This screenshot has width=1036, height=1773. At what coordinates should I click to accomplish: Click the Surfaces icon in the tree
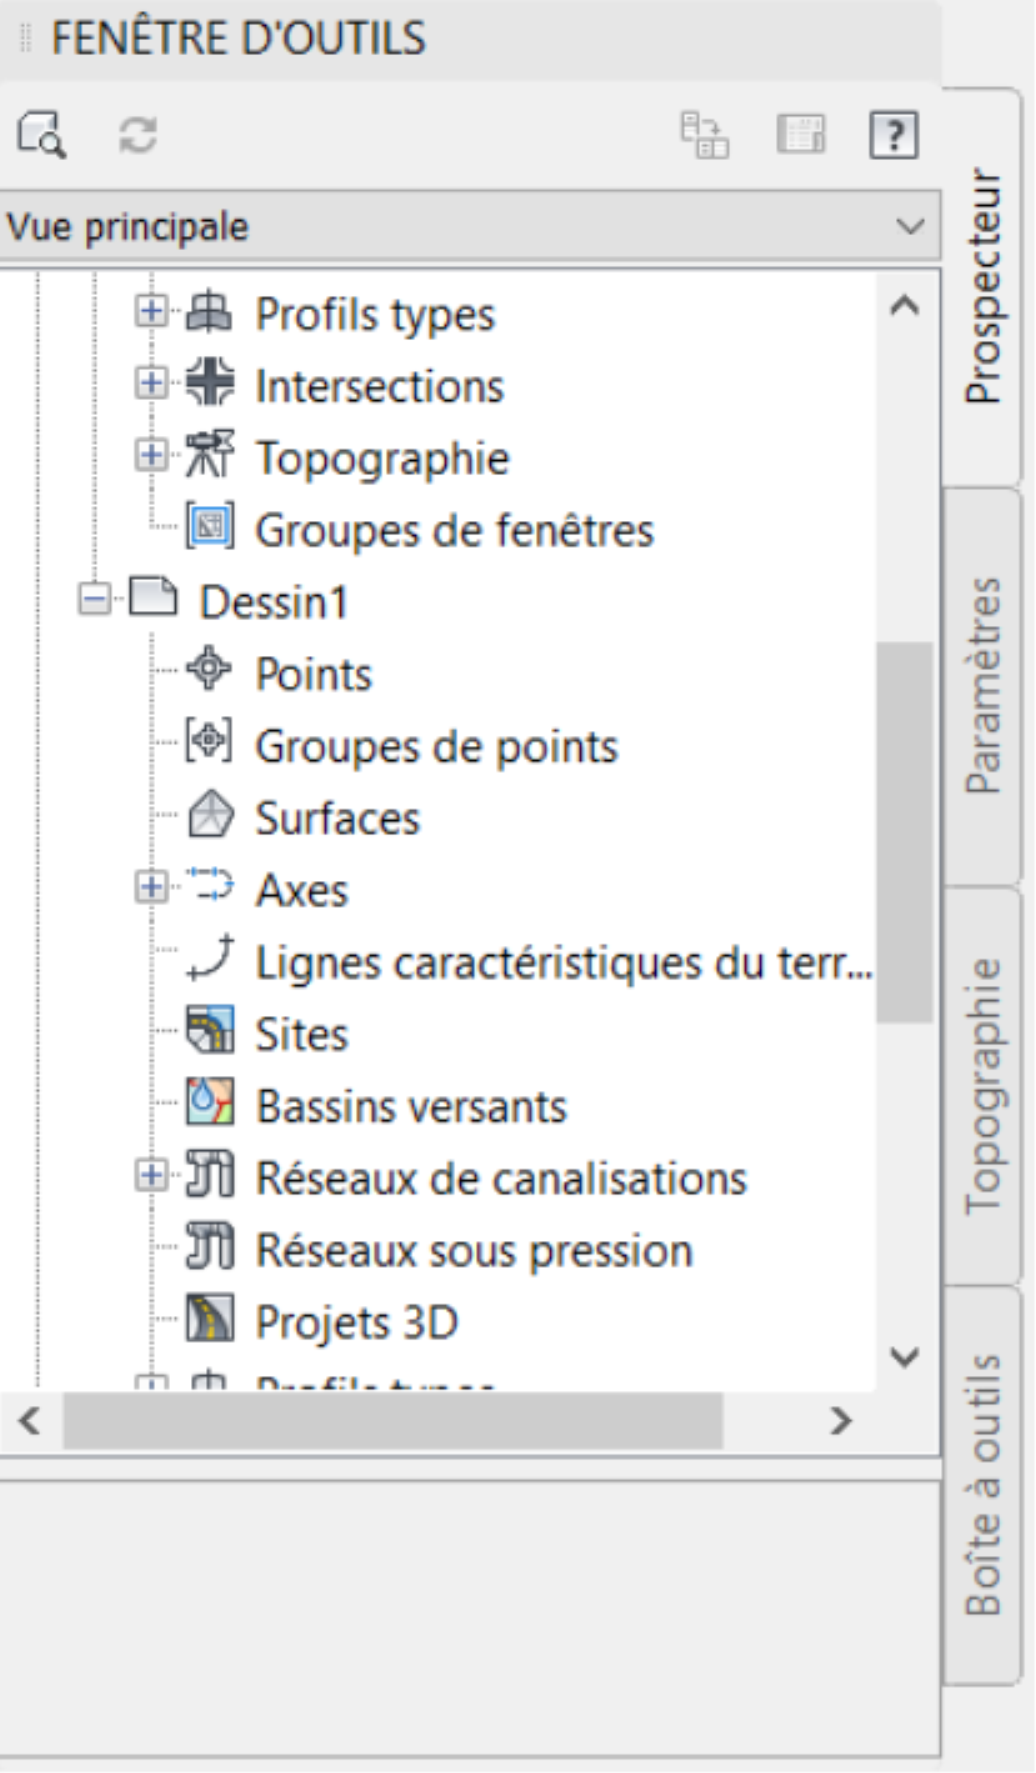pyautogui.click(x=210, y=816)
